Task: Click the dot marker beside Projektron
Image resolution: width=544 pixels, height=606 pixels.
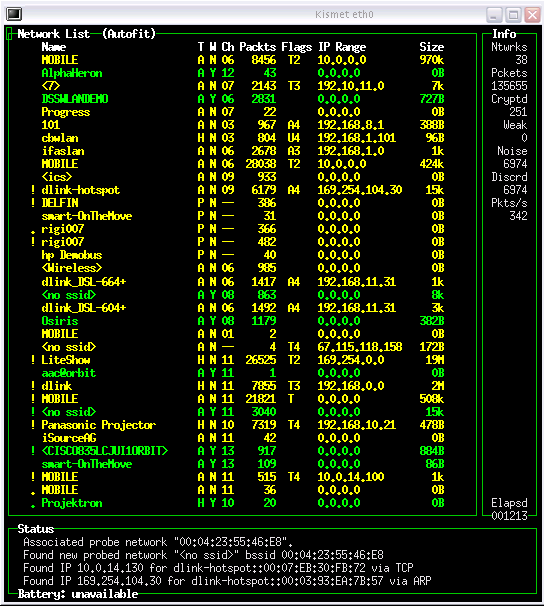Action: (x=33, y=506)
